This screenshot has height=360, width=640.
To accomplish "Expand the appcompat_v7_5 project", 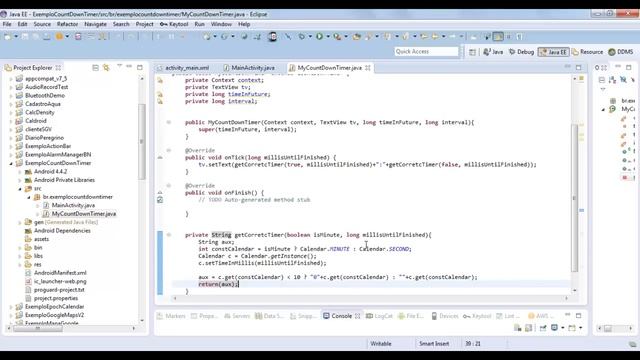I will [x=11, y=79].
